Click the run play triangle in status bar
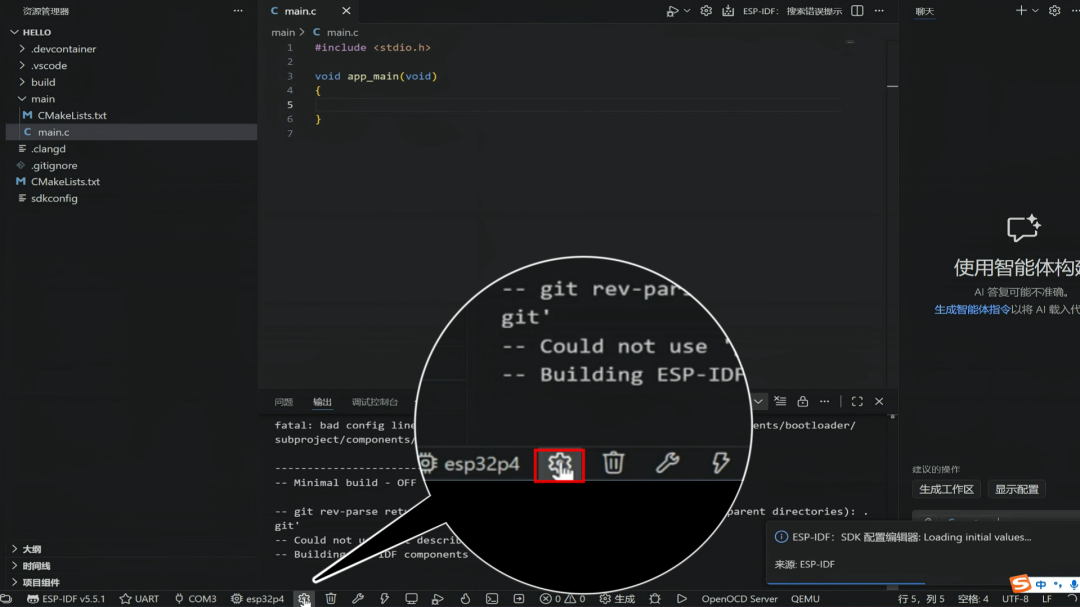Image resolution: width=1080 pixels, height=607 pixels. tap(681, 599)
